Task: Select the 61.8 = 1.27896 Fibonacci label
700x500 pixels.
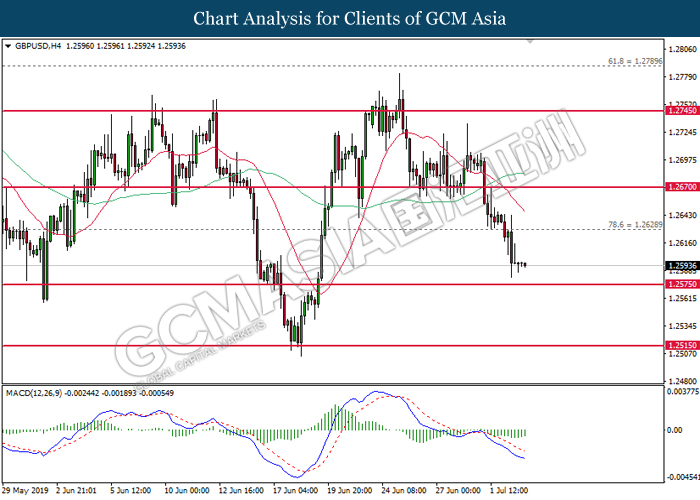Action: coord(635,61)
